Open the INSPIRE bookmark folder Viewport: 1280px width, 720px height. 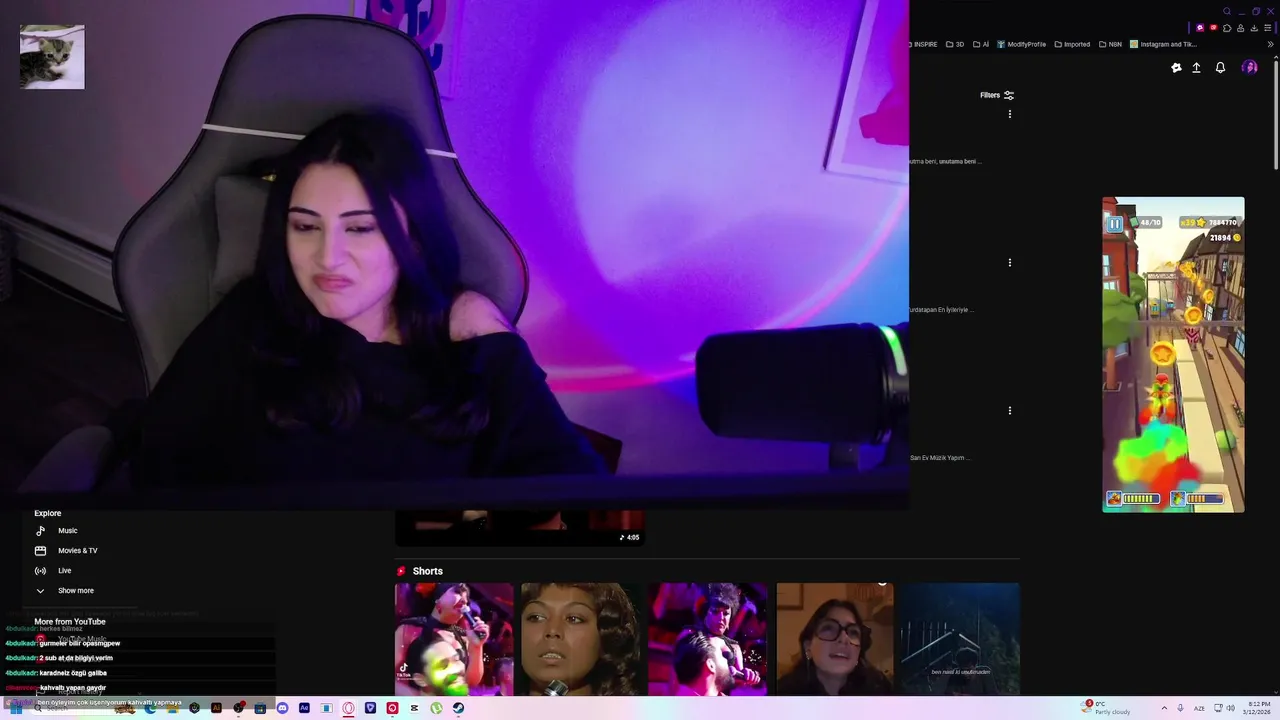pyautogui.click(x=925, y=44)
